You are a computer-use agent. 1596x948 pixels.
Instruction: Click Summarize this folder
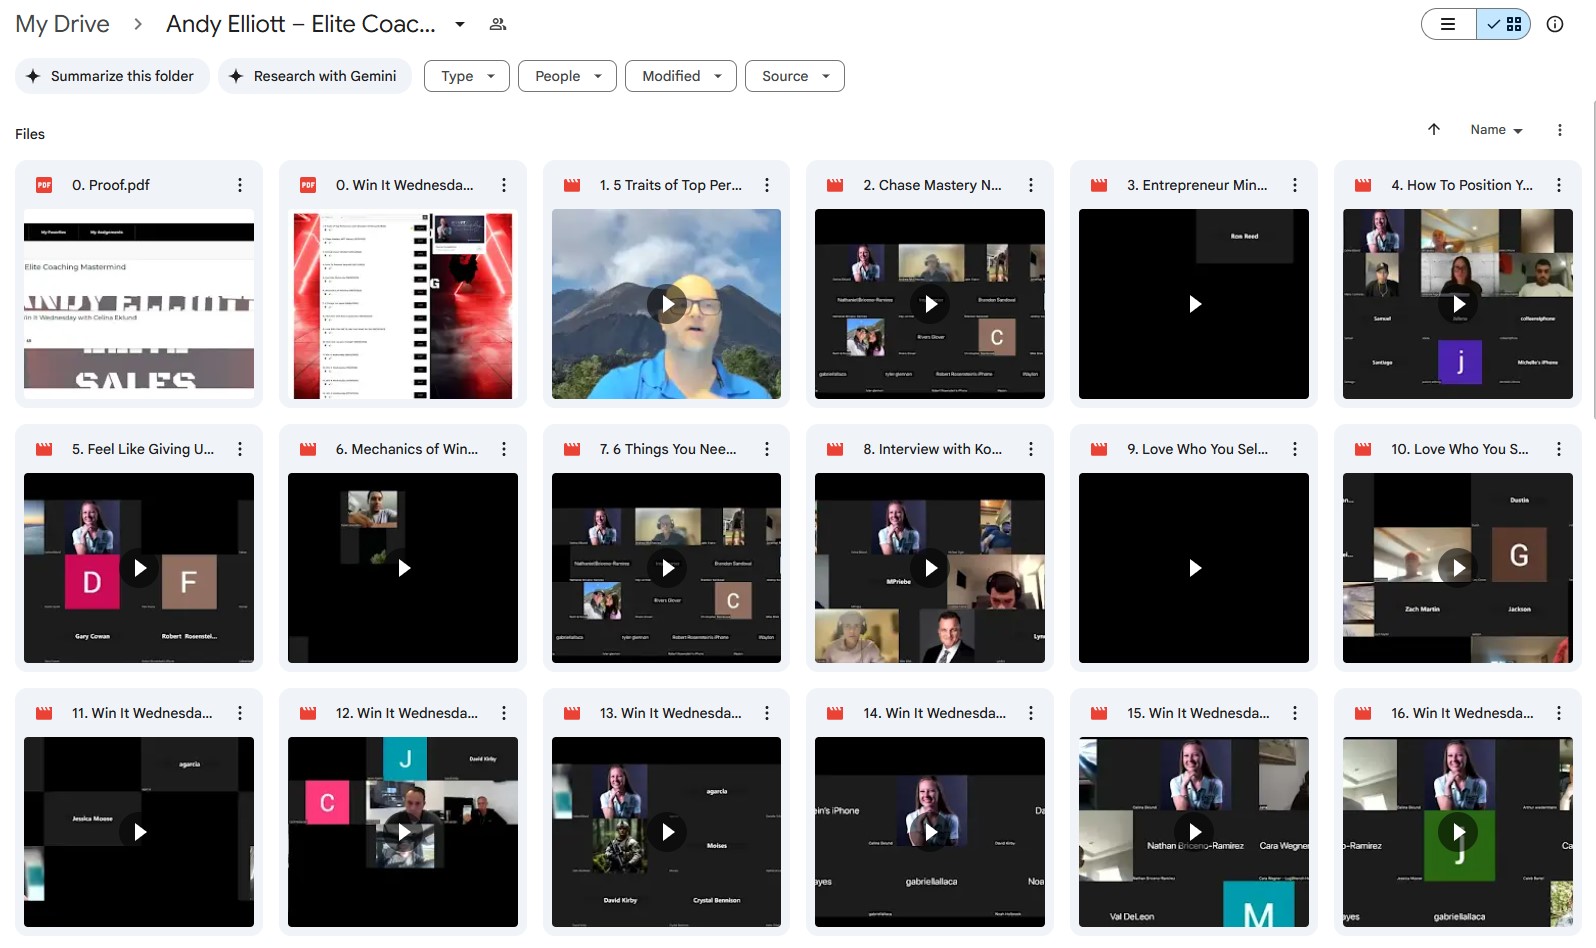click(112, 76)
